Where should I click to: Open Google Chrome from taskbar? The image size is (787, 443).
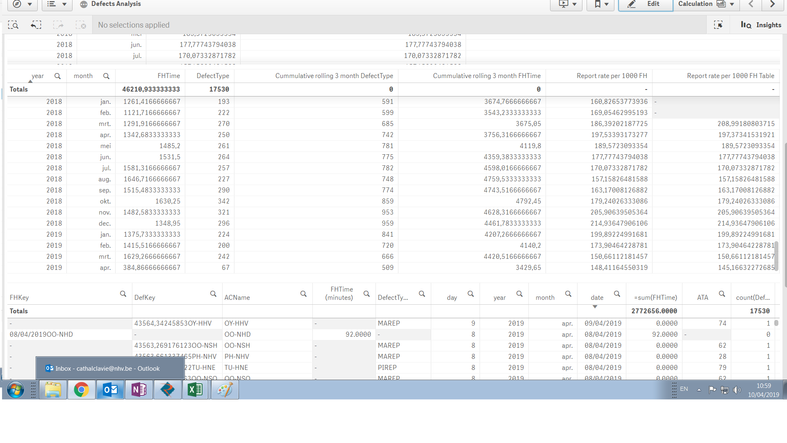[81, 390]
